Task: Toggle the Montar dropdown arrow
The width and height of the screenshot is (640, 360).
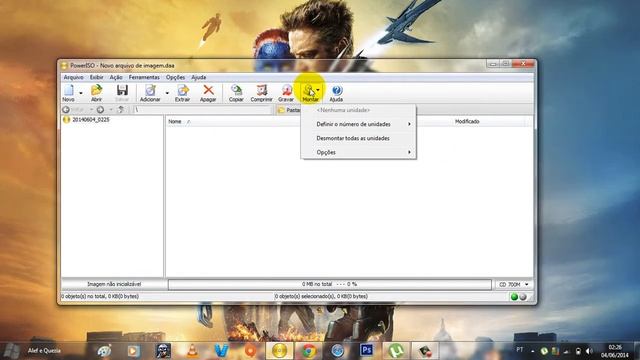Action: coord(318,91)
